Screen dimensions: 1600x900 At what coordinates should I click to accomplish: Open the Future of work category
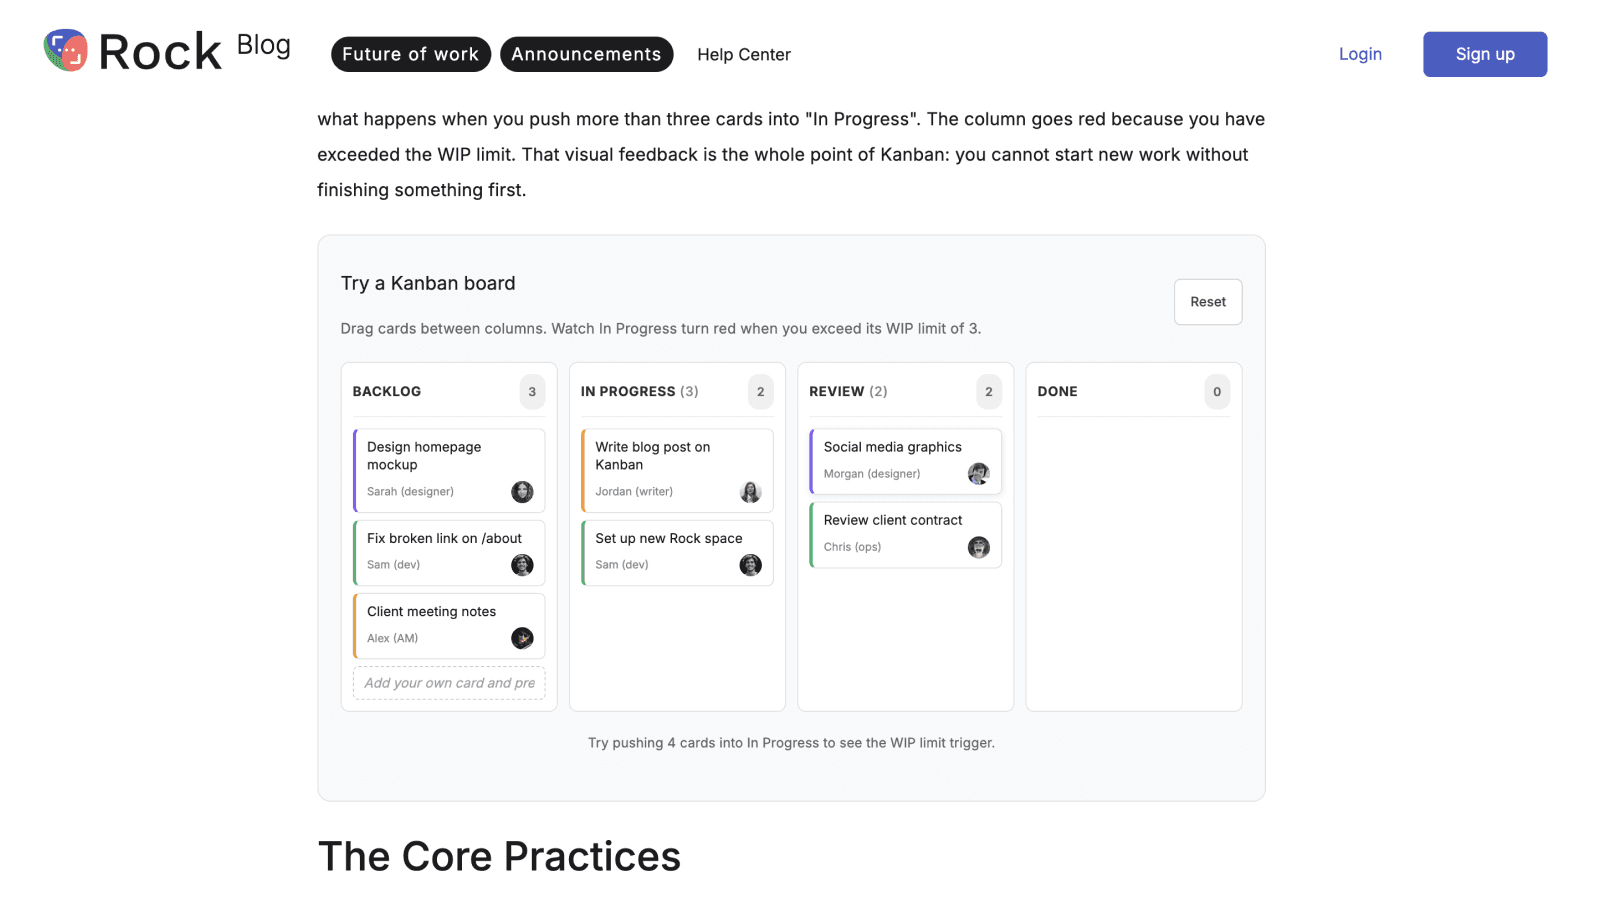411,54
